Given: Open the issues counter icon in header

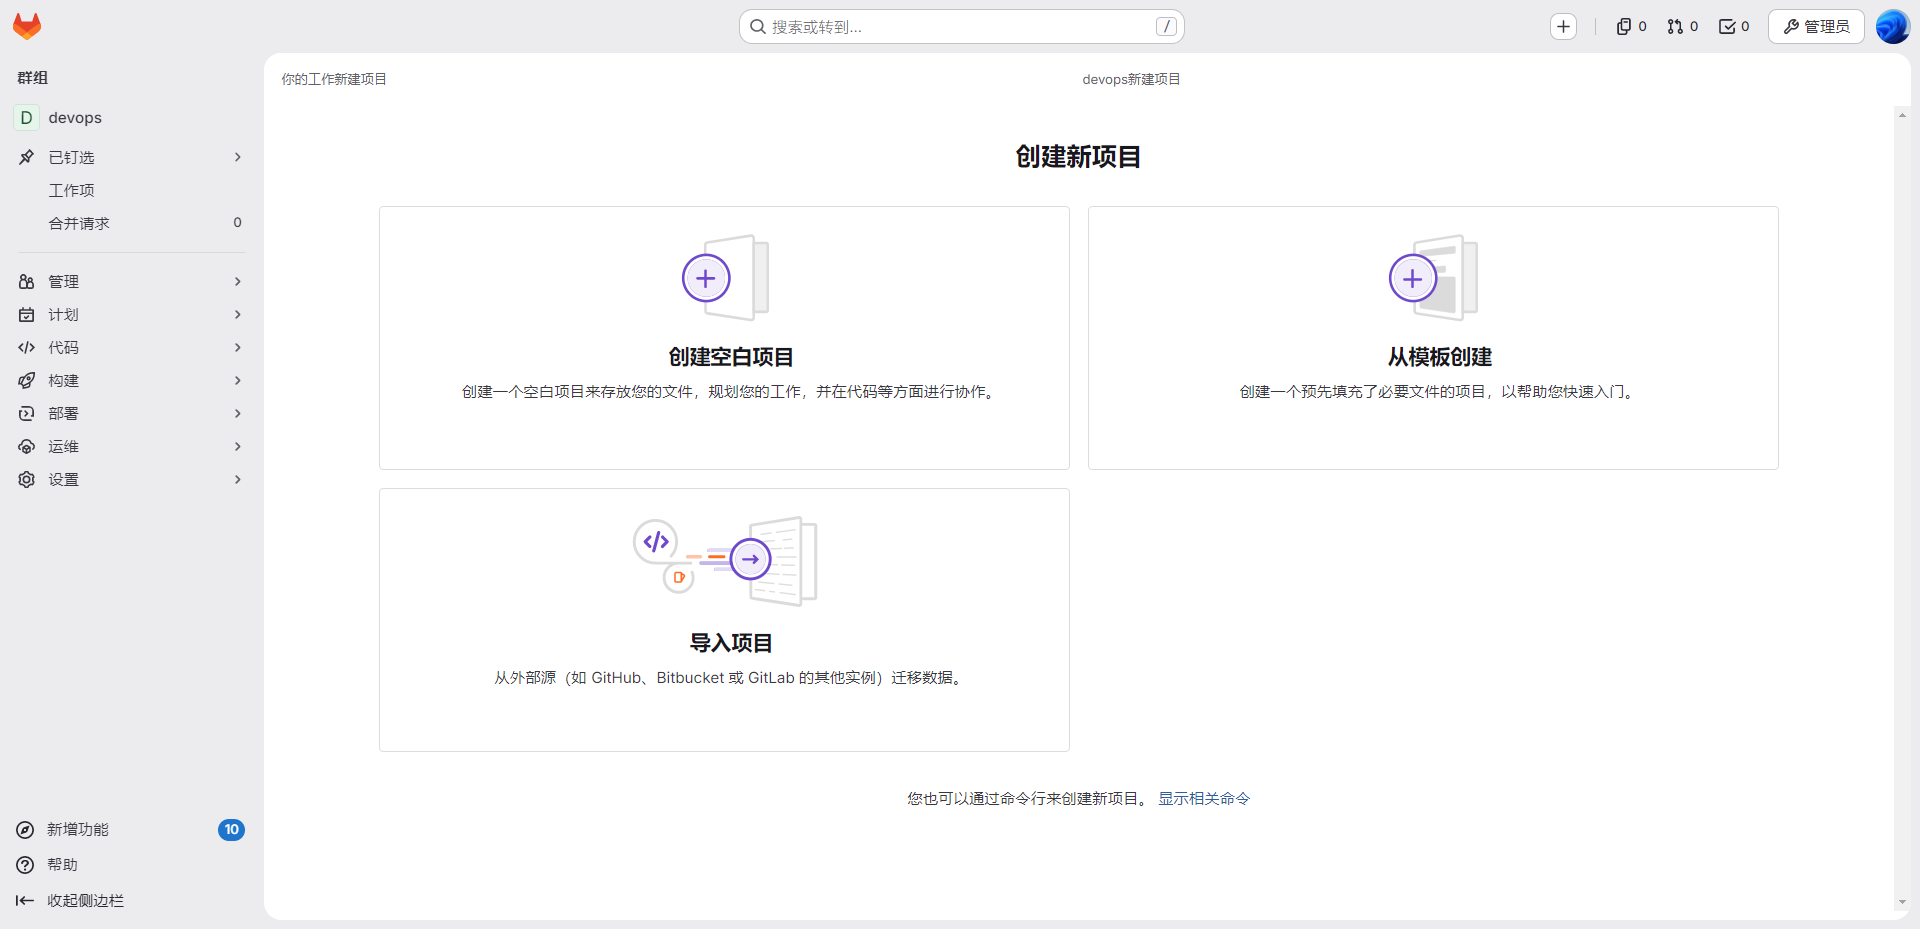Looking at the screenshot, I should [x=1631, y=27].
